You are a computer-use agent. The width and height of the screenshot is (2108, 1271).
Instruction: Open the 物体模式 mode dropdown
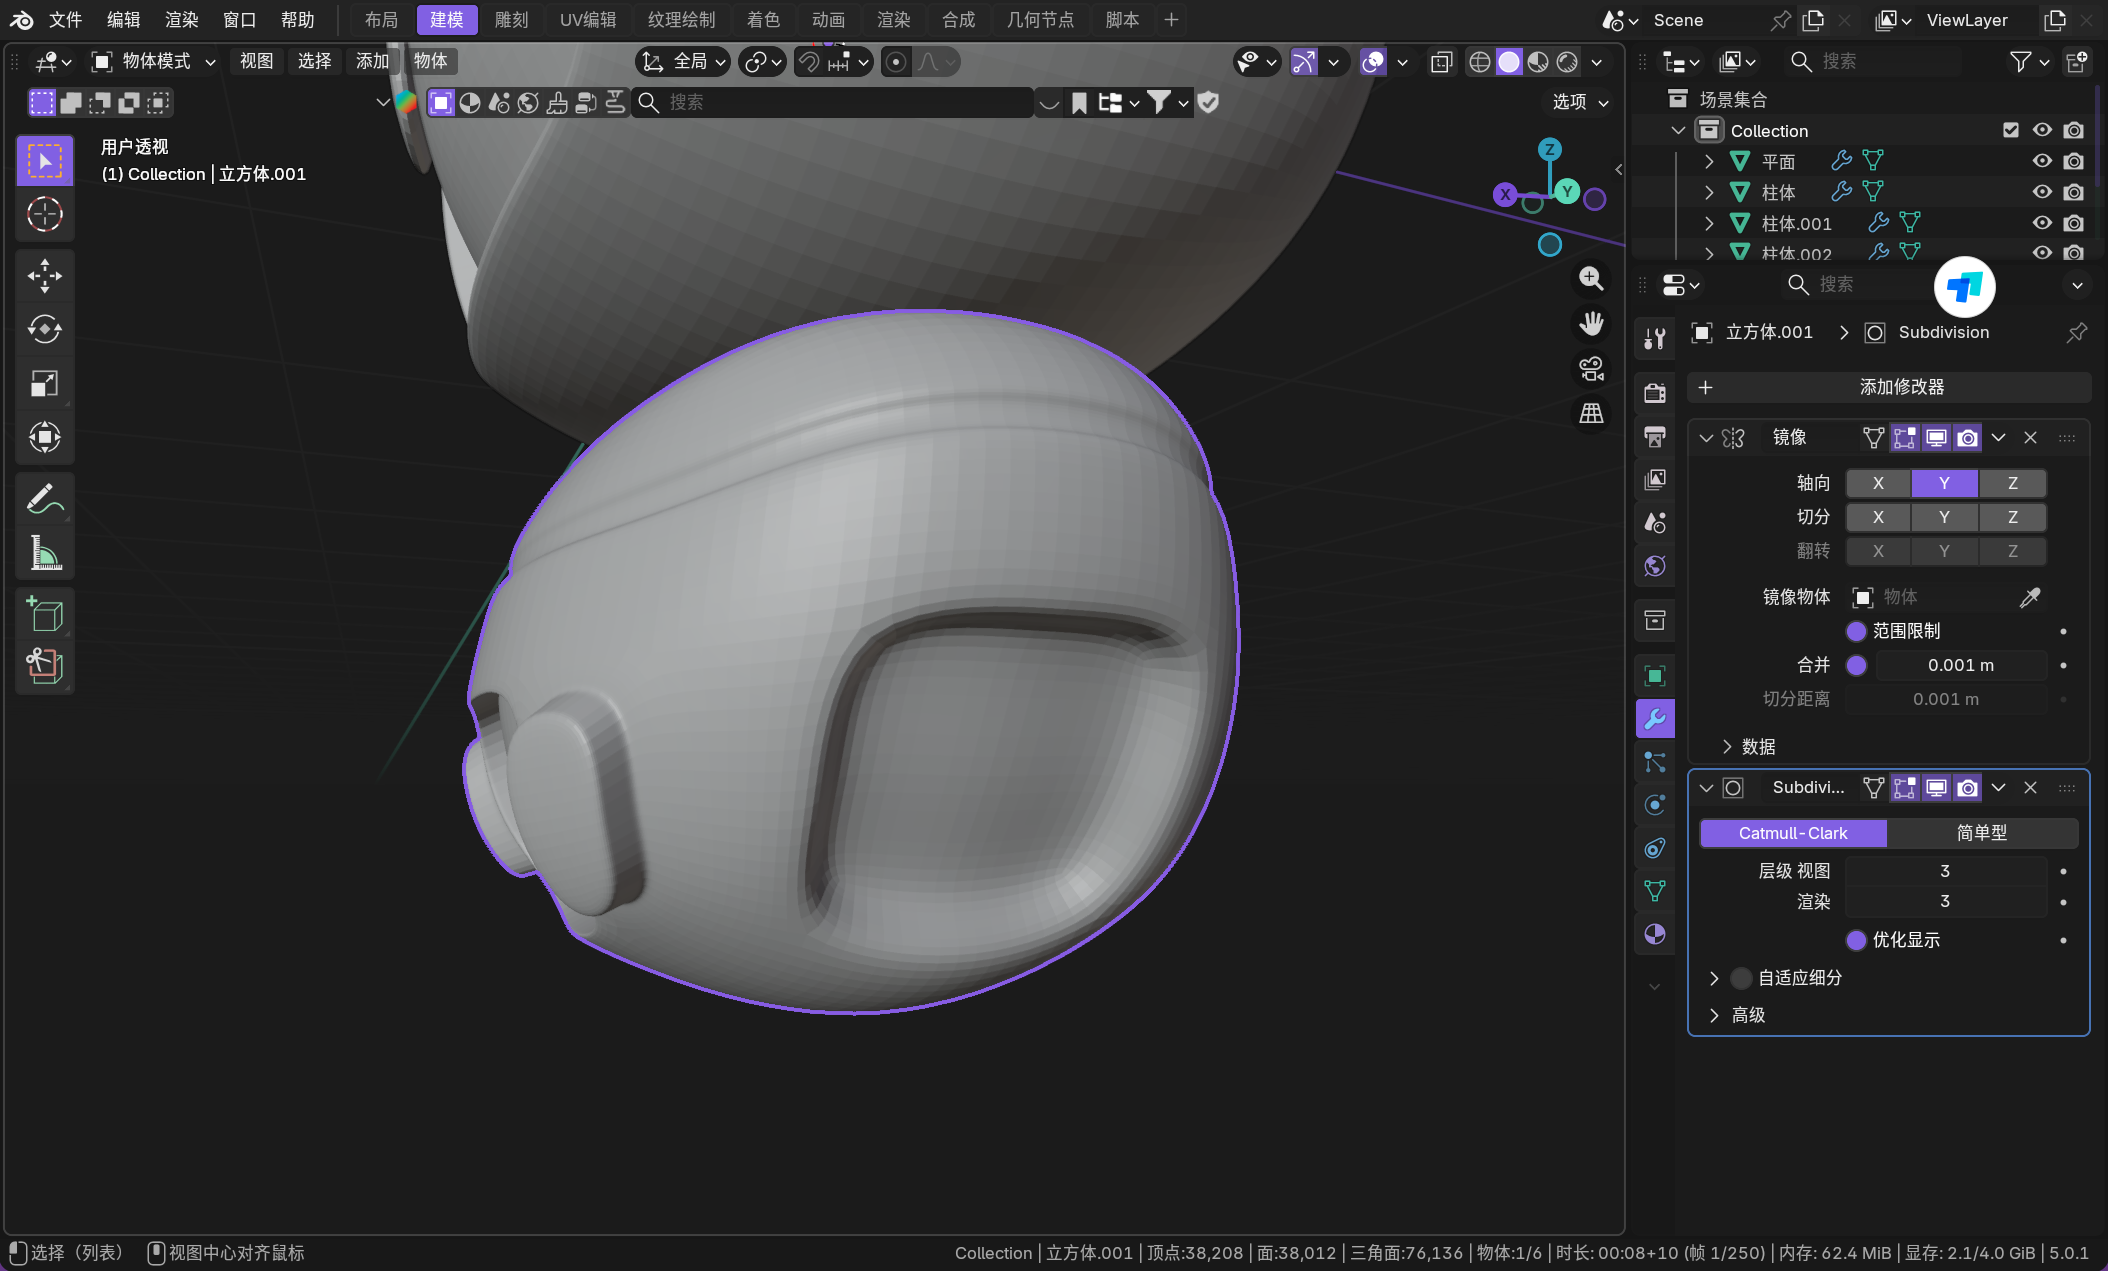pos(155,62)
